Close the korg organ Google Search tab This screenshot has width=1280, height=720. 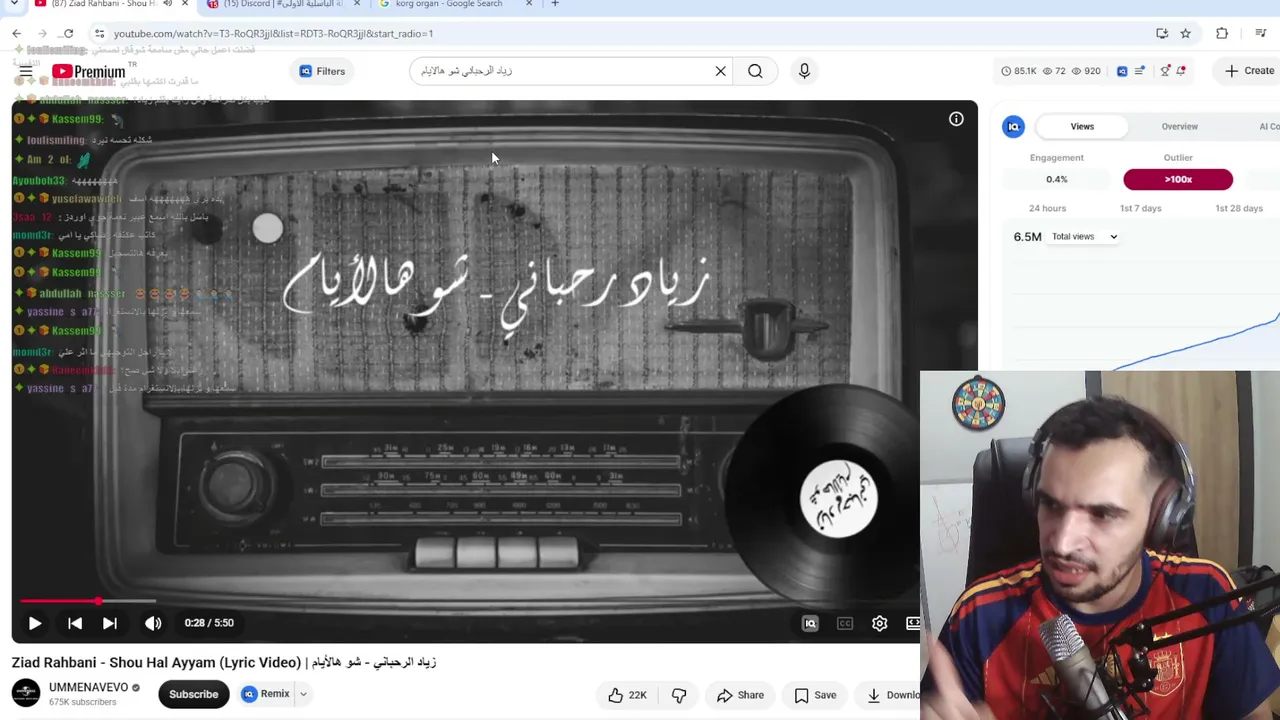(x=529, y=4)
